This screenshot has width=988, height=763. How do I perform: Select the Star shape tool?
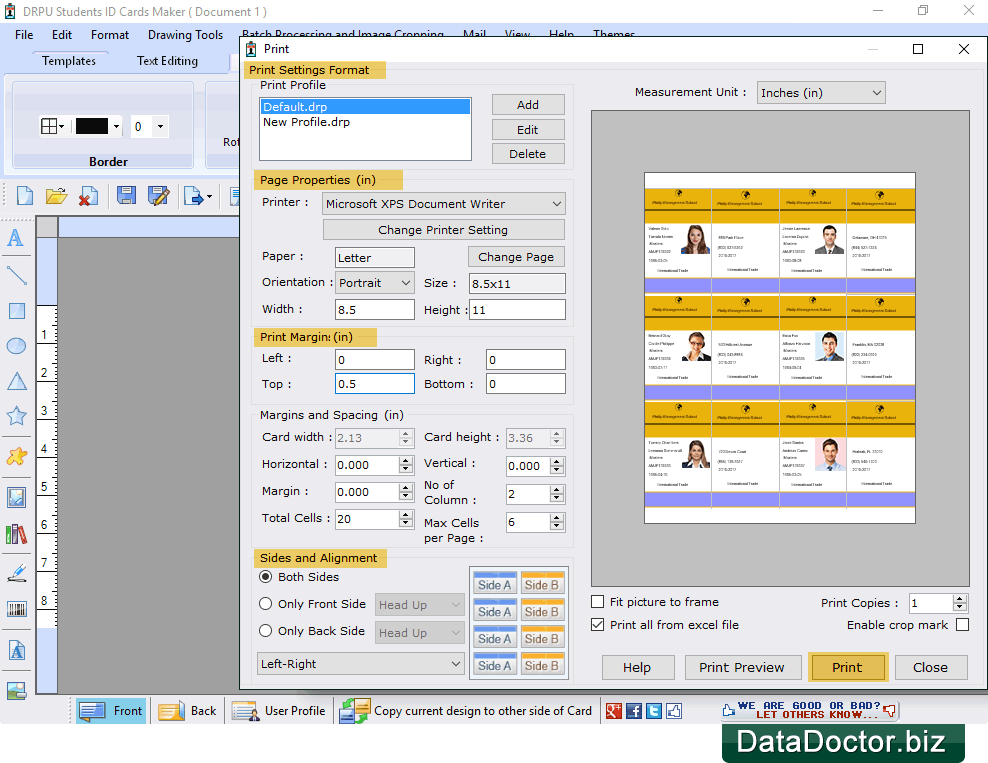[x=16, y=416]
